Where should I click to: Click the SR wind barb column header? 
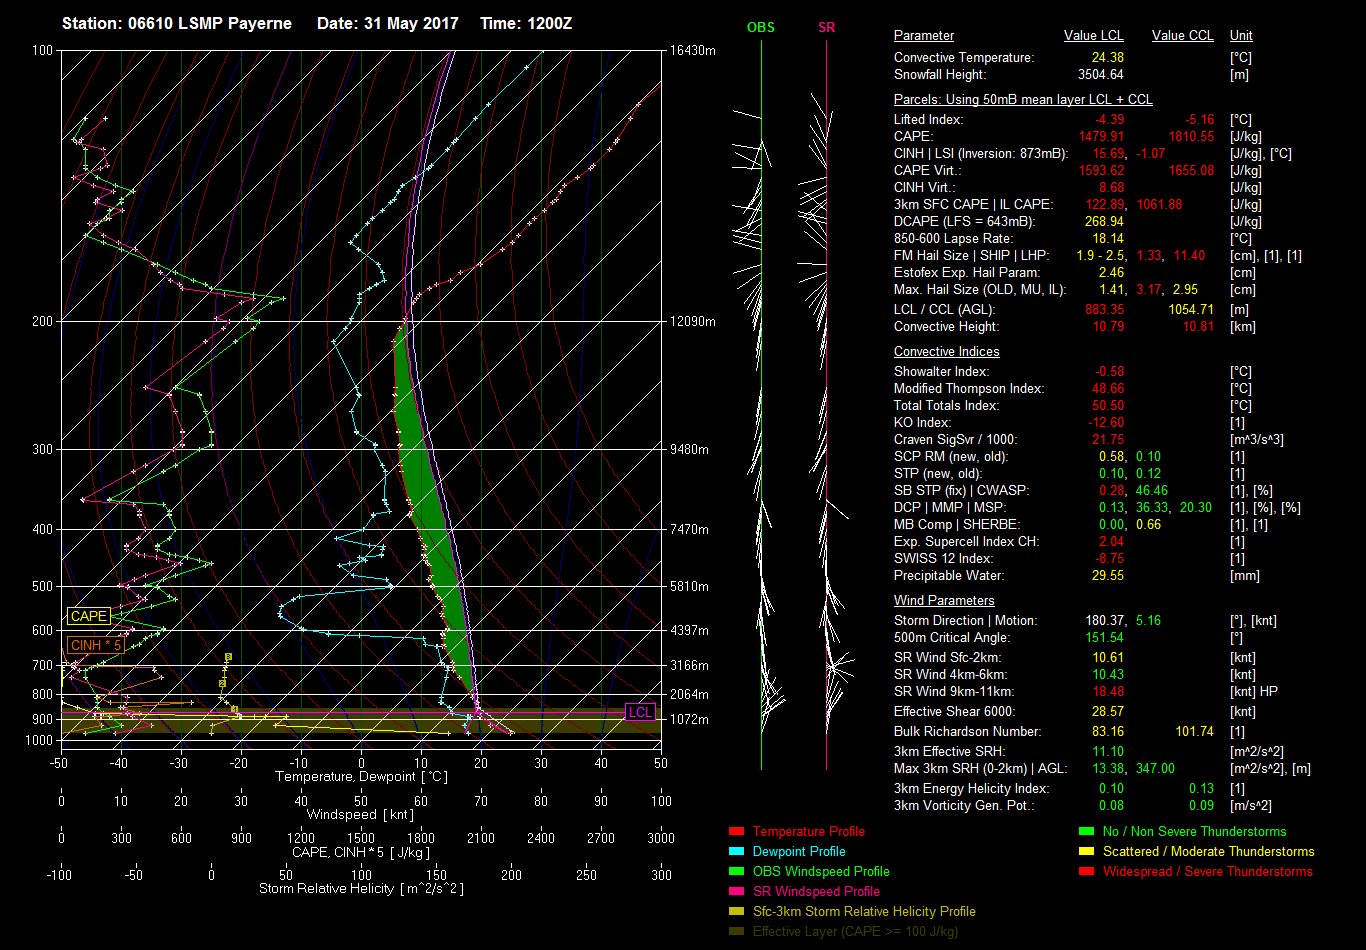tap(826, 28)
